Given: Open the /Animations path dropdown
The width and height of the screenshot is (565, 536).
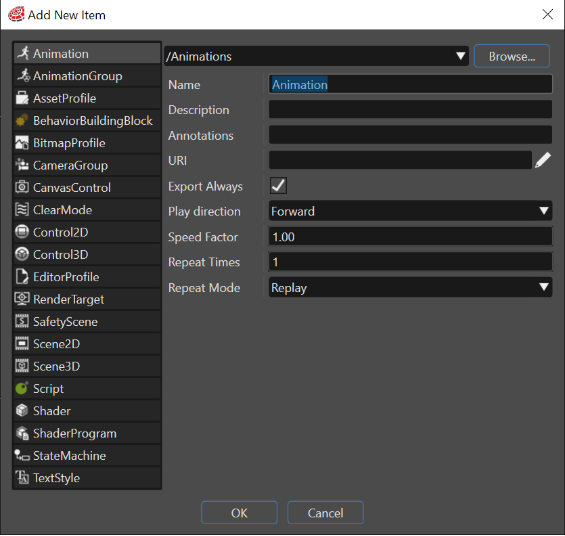Looking at the screenshot, I should [x=316, y=56].
